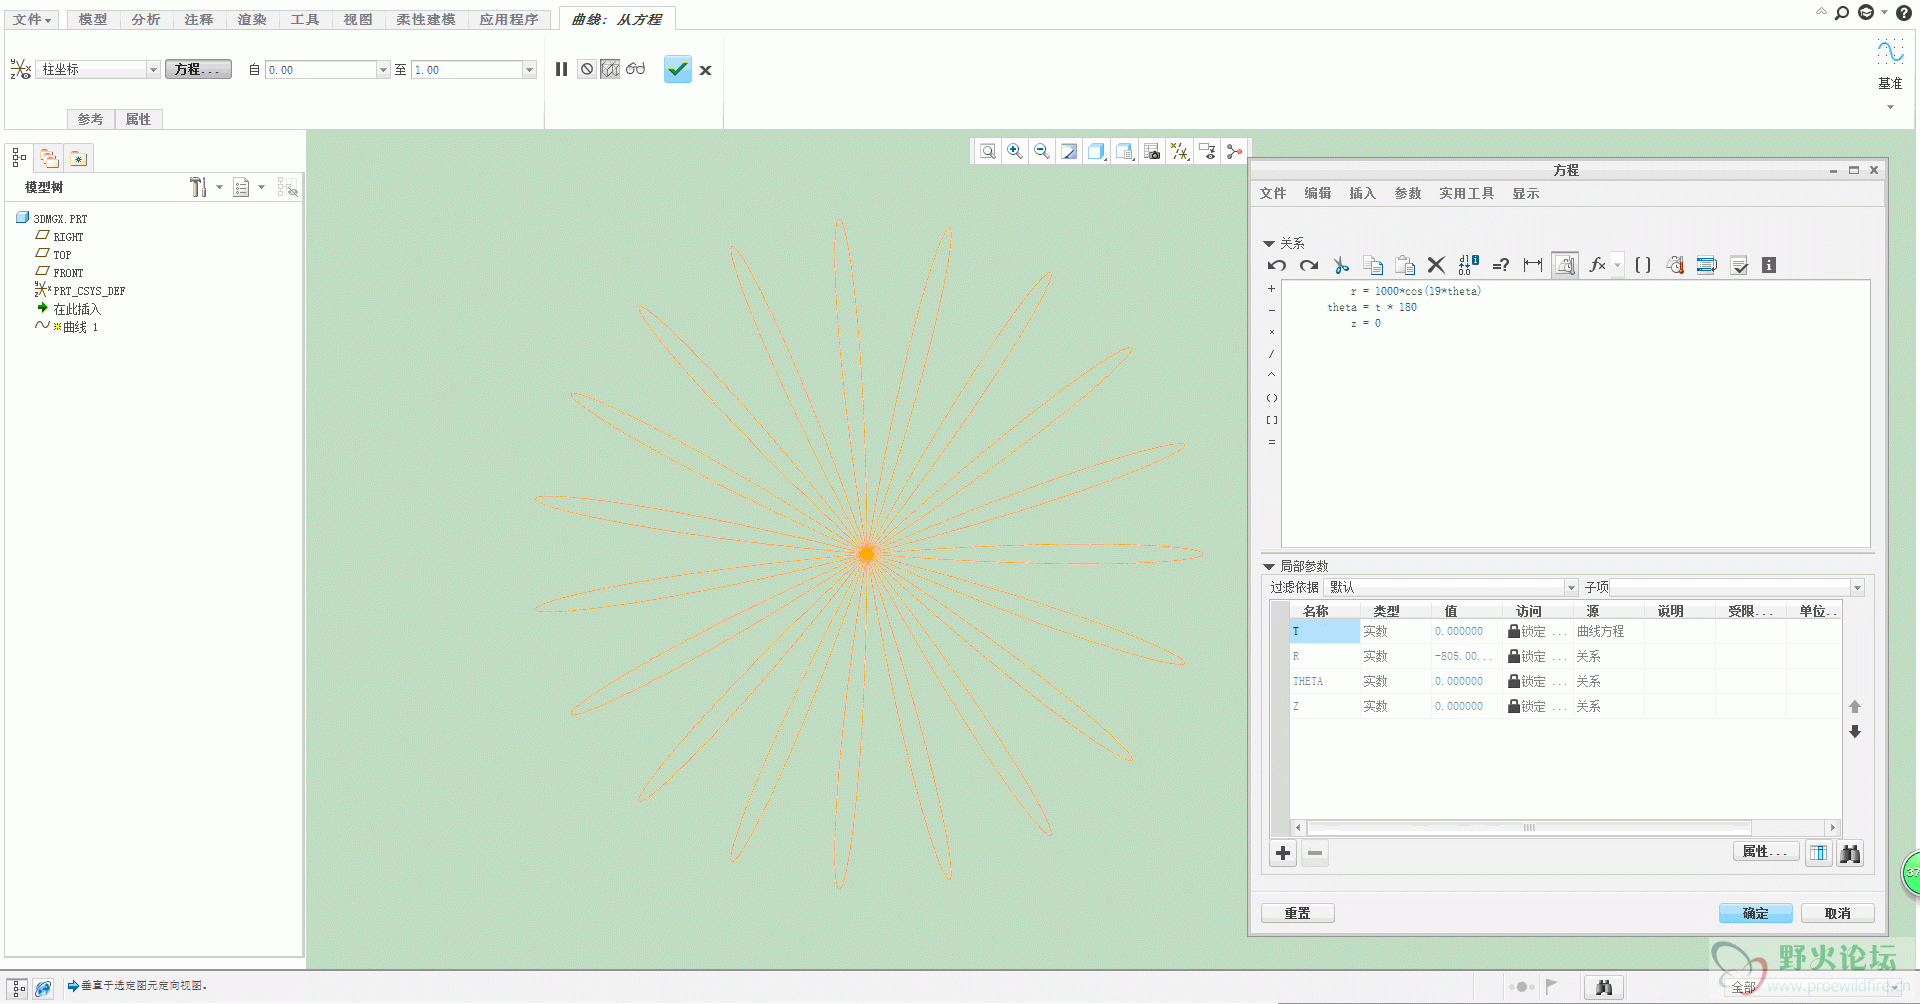Click the verify relations checkmark icon
1920x1004 pixels.
coord(1739,265)
